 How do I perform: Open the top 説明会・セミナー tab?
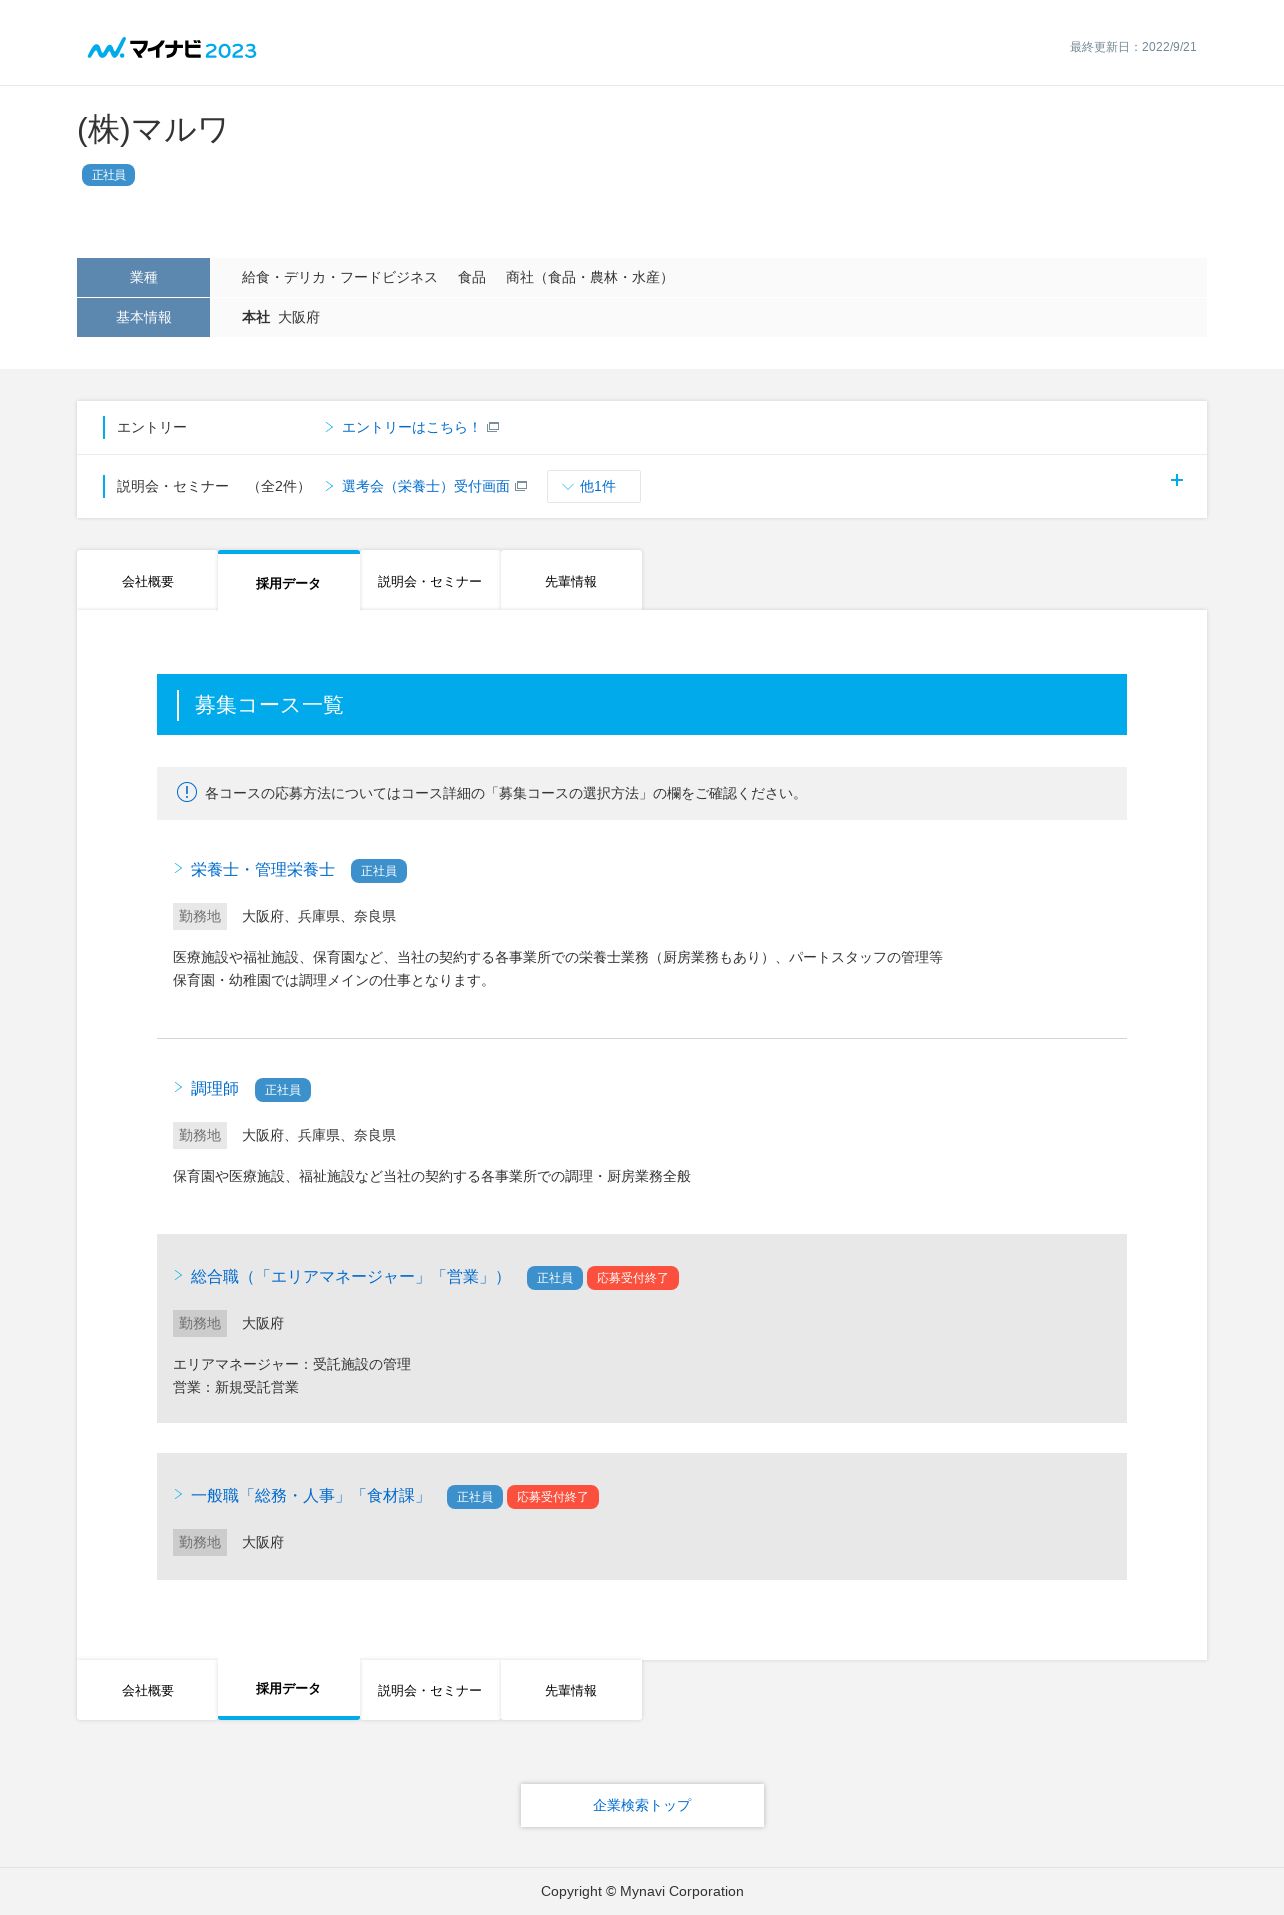(x=430, y=581)
